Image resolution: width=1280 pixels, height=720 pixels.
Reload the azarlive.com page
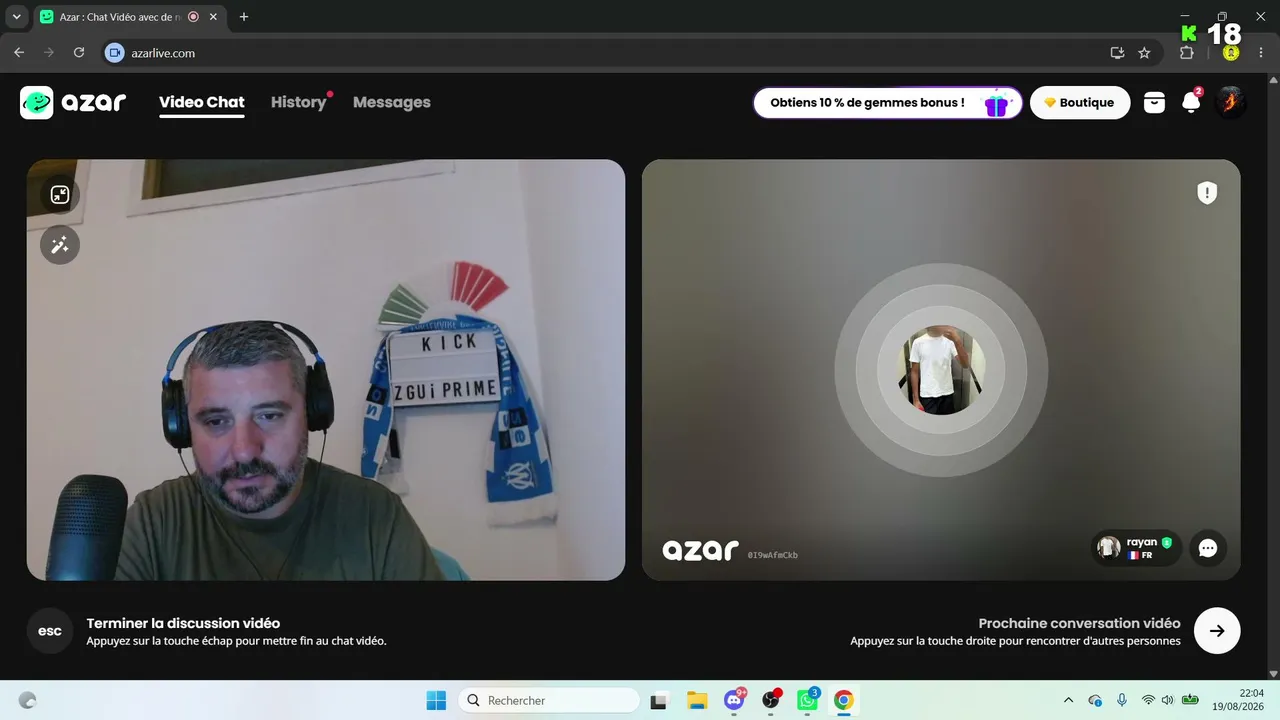point(79,53)
